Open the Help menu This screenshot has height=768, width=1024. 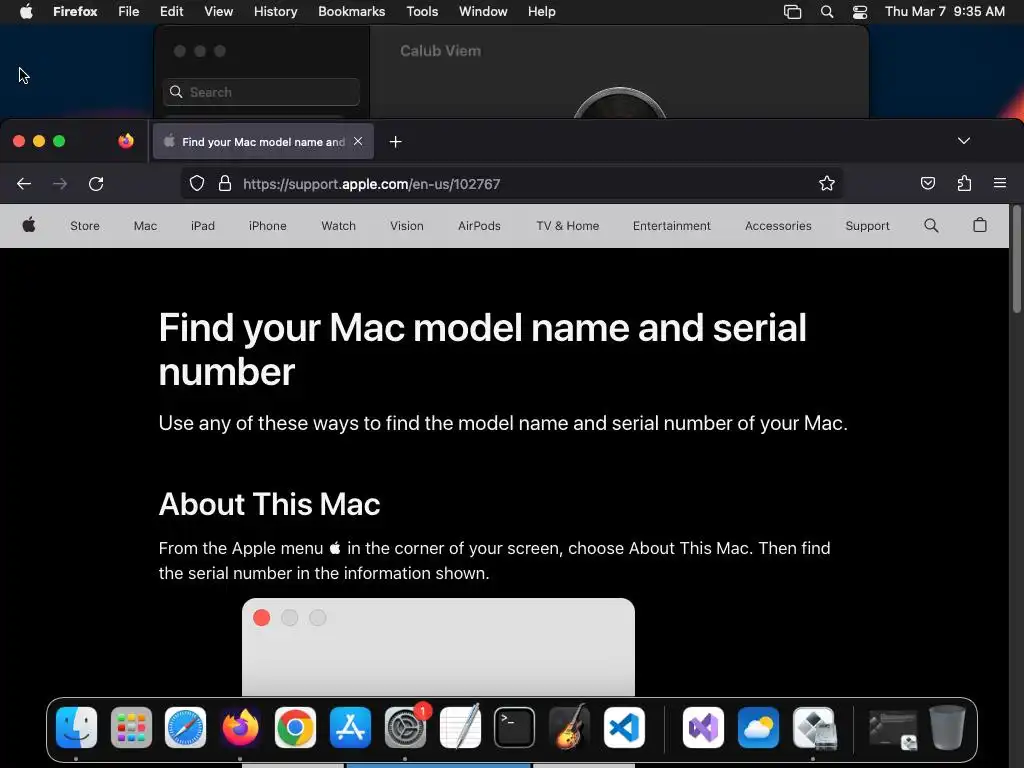pos(541,11)
